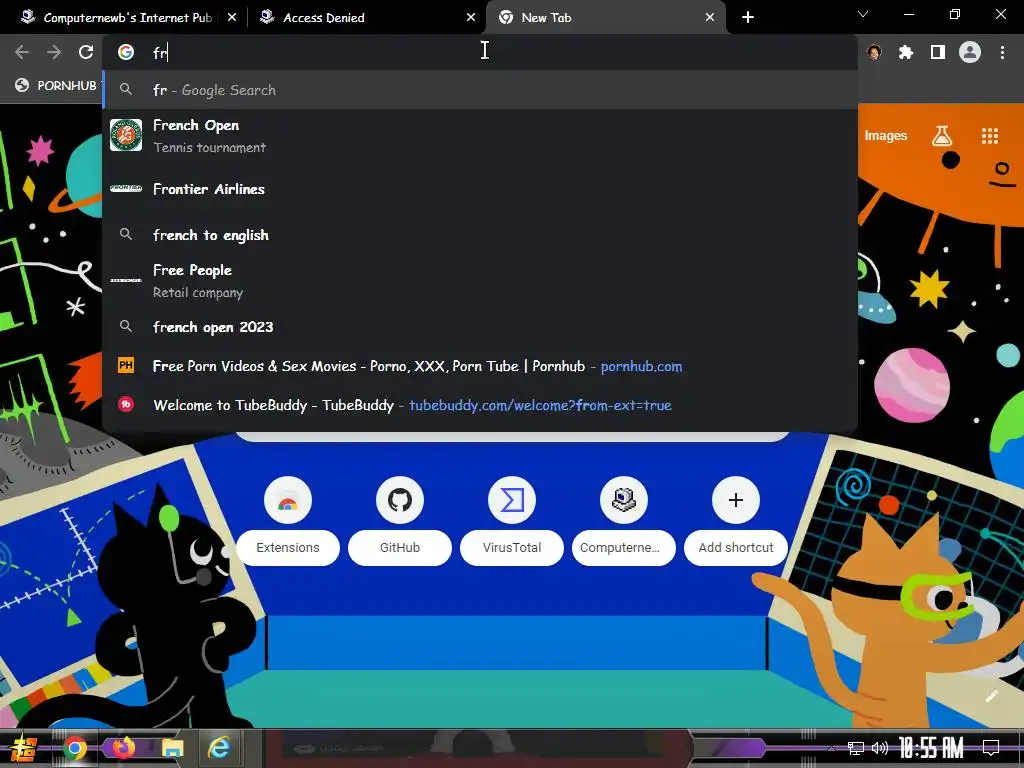Choose Free People retail company suggestion
The image size is (1024, 768).
[x=480, y=281]
